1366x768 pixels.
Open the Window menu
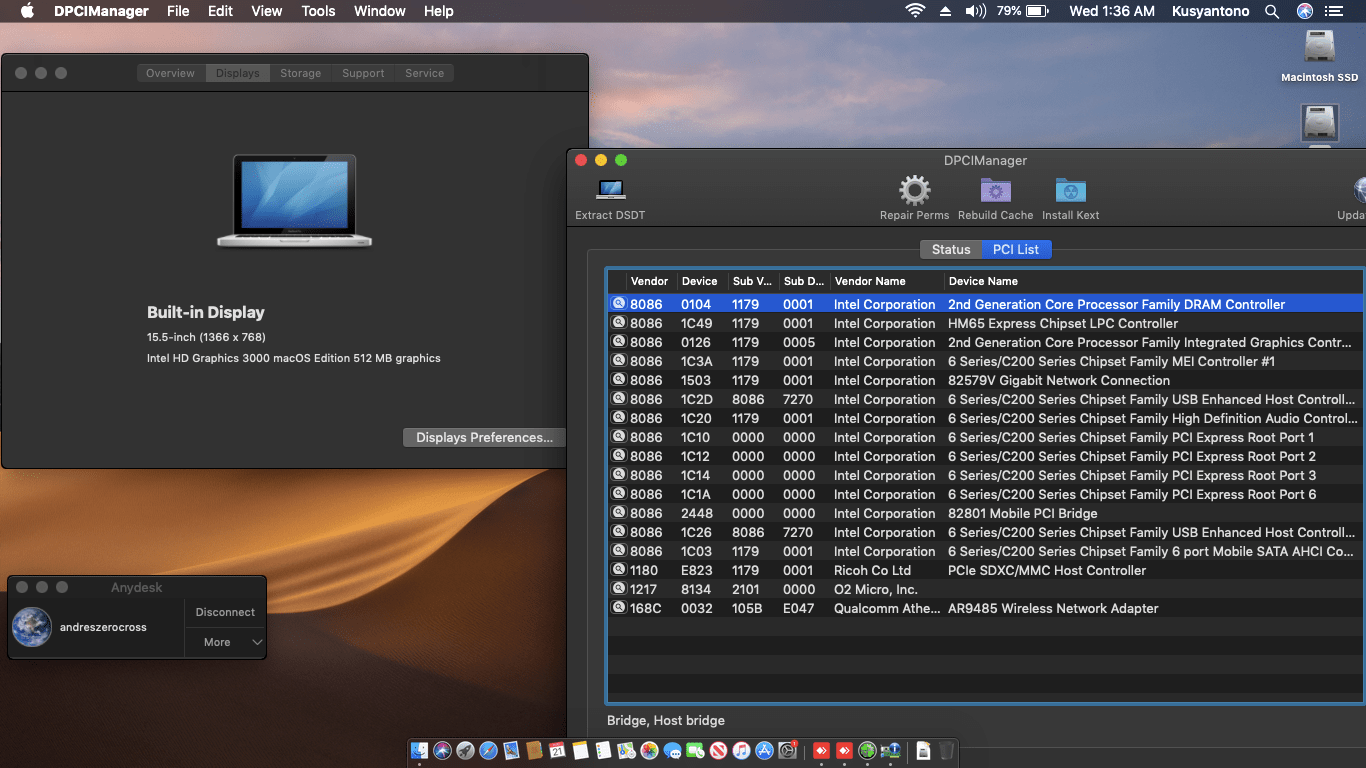point(380,11)
